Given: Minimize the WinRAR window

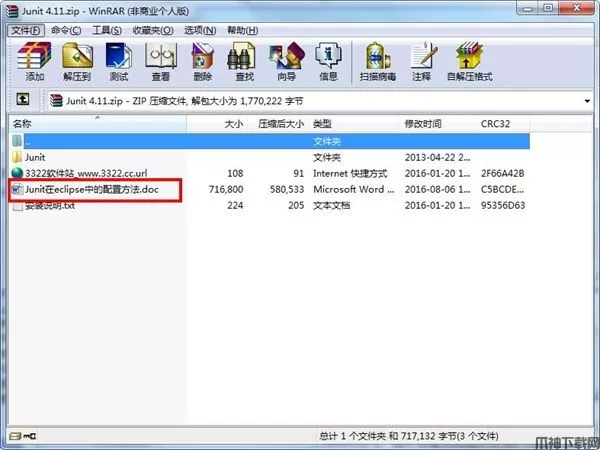Looking at the screenshot, I should (x=528, y=8).
